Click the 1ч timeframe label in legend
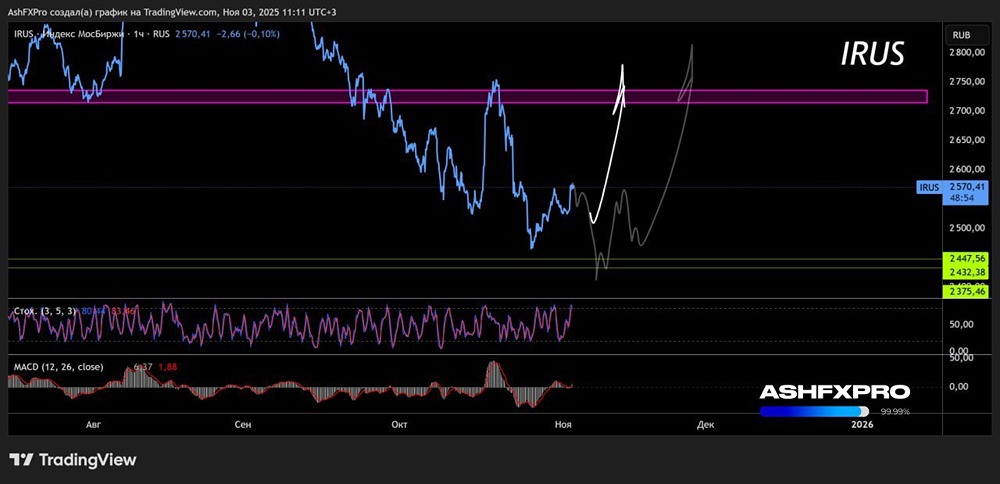Image resolution: width=1000 pixels, height=484 pixels. coord(138,34)
